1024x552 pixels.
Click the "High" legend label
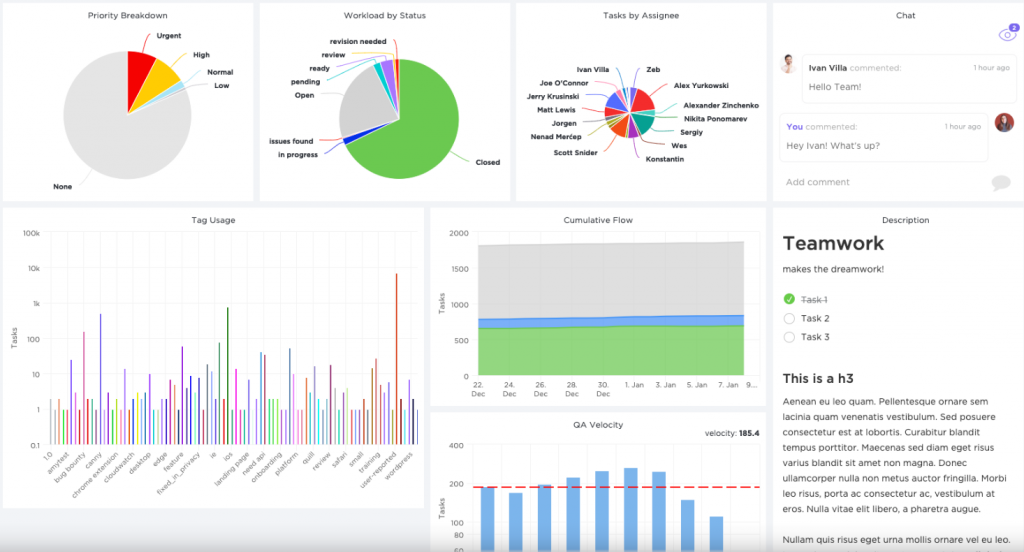click(x=201, y=56)
